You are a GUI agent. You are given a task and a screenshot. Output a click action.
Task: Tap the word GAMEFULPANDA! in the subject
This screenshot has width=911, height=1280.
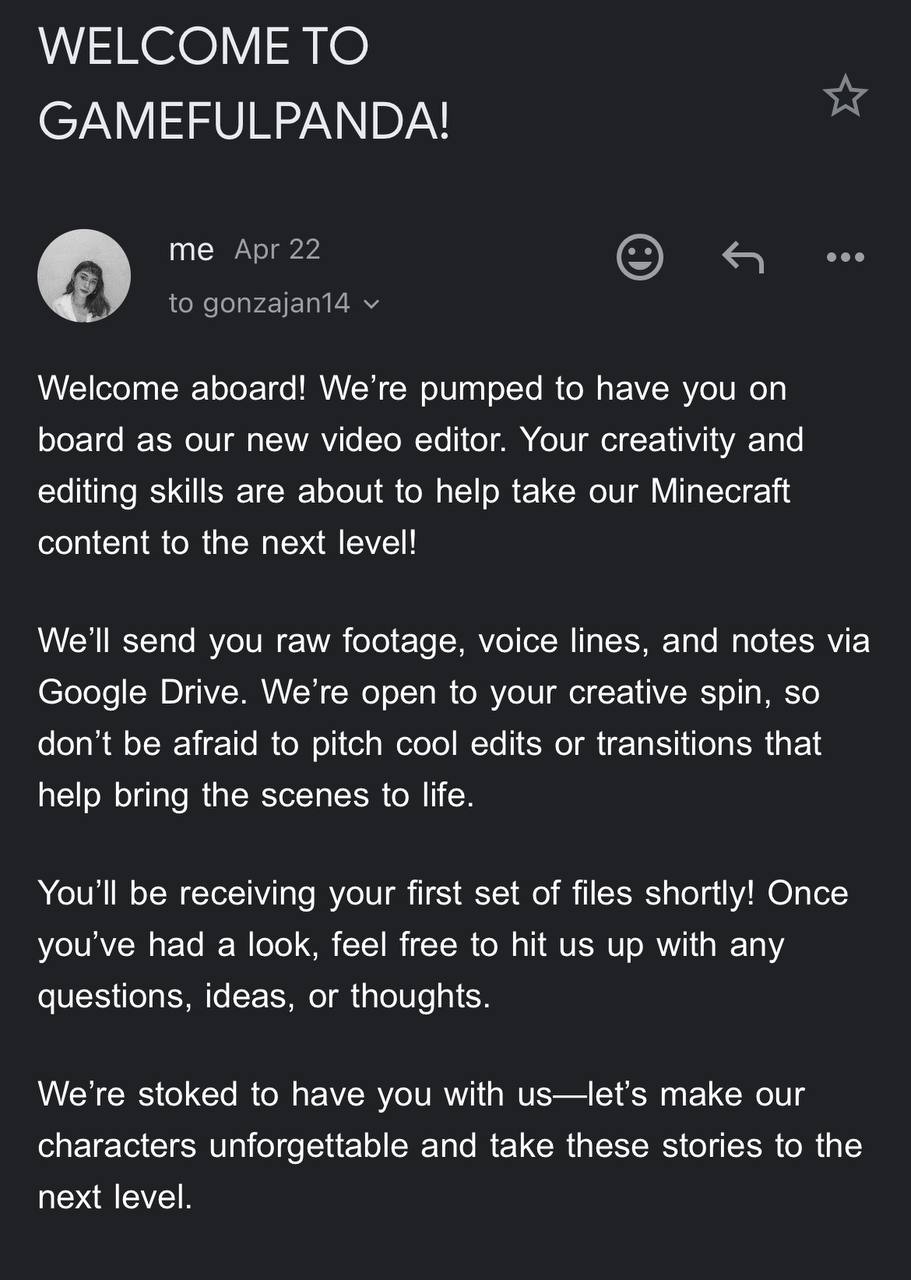(x=244, y=122)
